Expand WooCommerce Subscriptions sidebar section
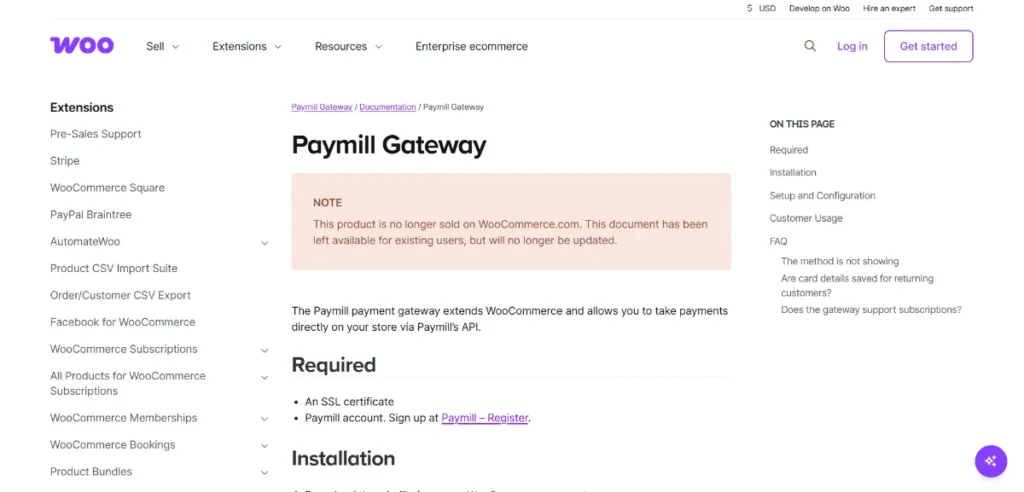Screen dimensions: 1024x492 pos(264,350)
